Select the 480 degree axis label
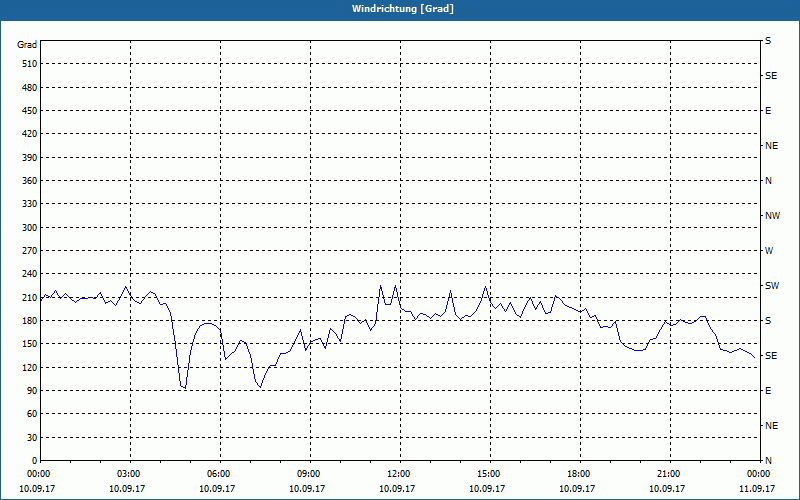 pyautogui.click(x=30, y=88)
